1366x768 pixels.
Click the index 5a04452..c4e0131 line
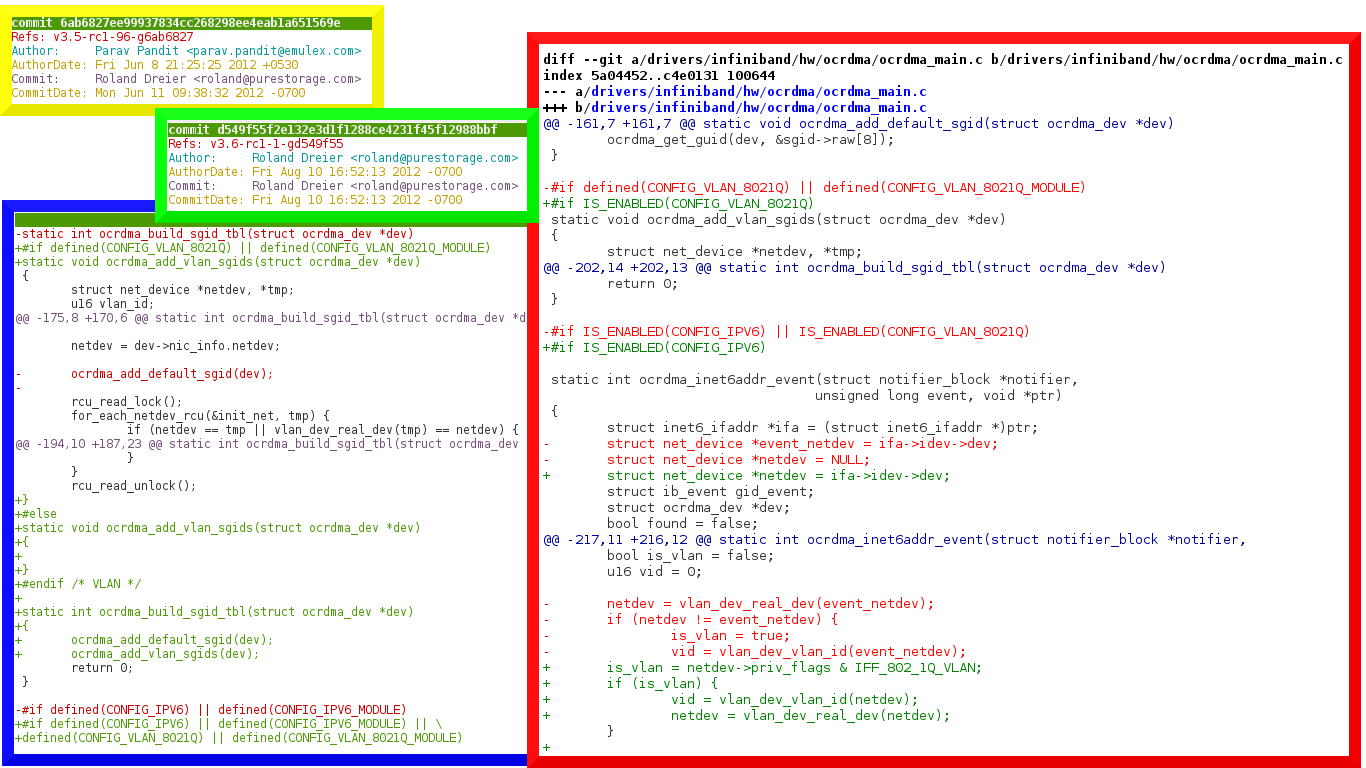tap(659, 76)
